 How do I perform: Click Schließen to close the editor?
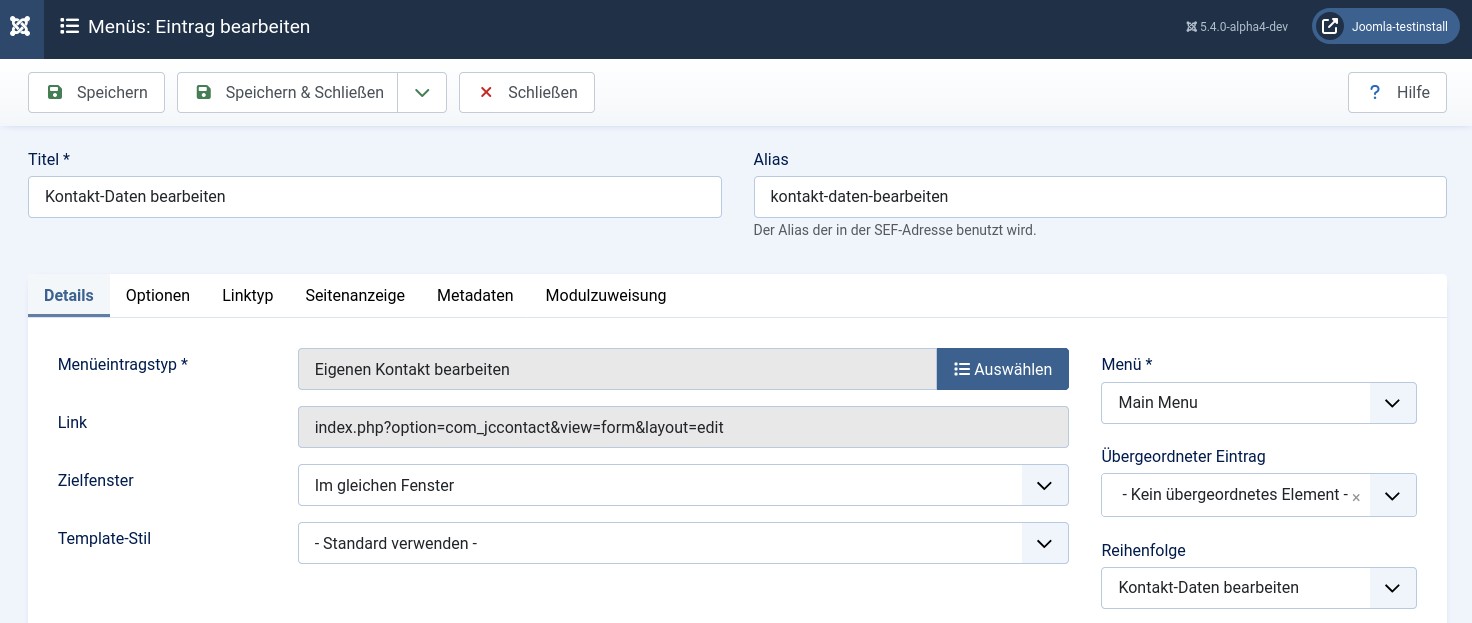527,93
